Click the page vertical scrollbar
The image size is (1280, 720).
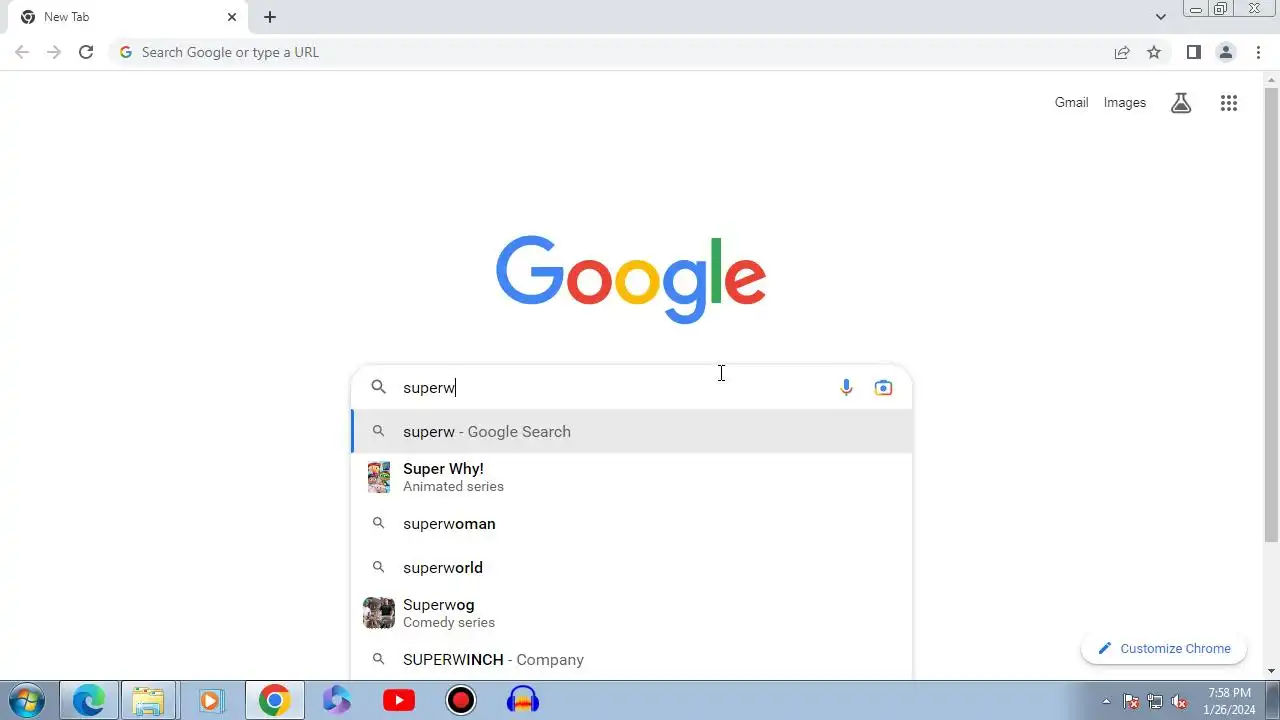[x=1272, y=314]
